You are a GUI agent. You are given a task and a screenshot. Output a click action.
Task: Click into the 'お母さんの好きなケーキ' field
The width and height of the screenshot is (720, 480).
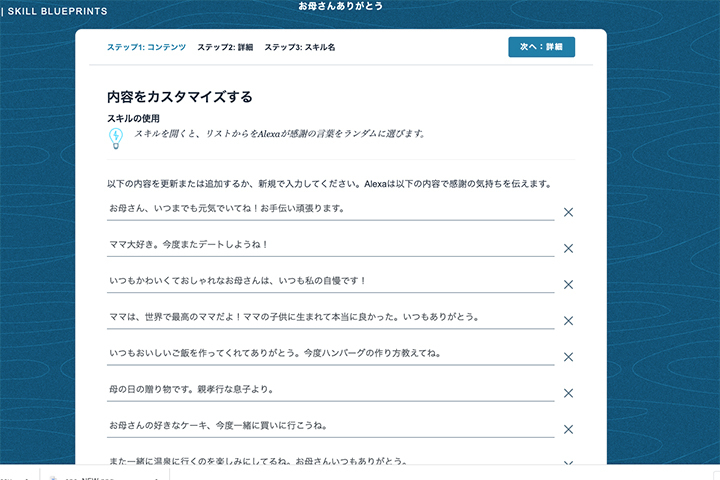330,425
